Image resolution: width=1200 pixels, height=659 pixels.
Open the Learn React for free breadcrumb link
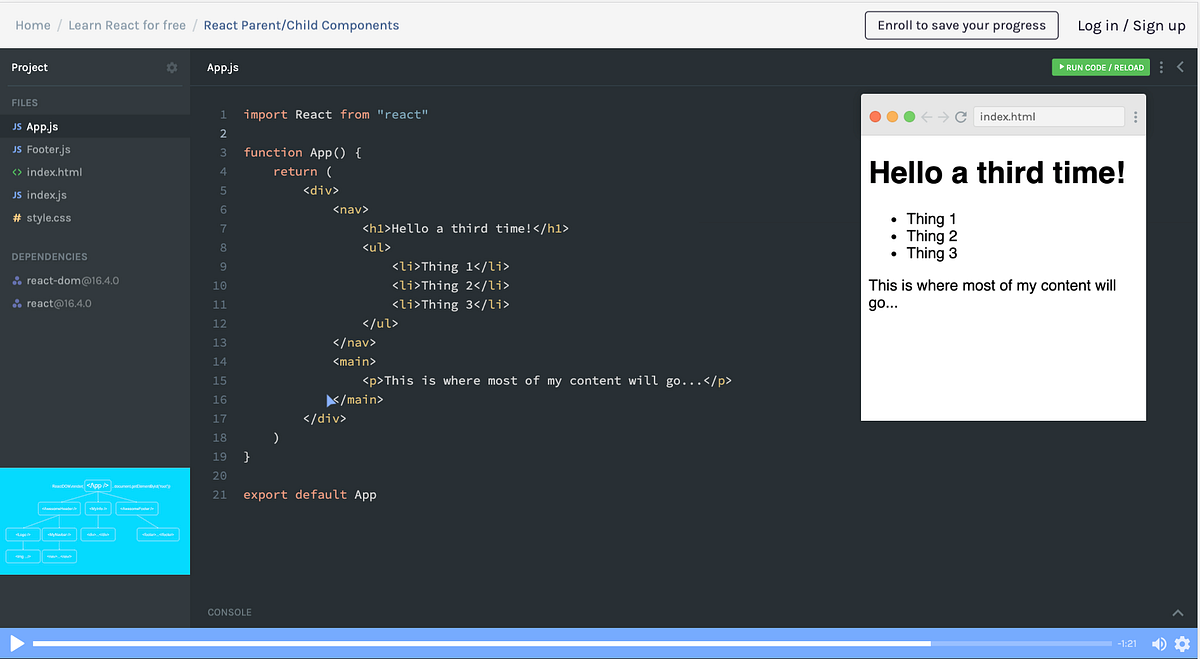[x=127, y=25]
